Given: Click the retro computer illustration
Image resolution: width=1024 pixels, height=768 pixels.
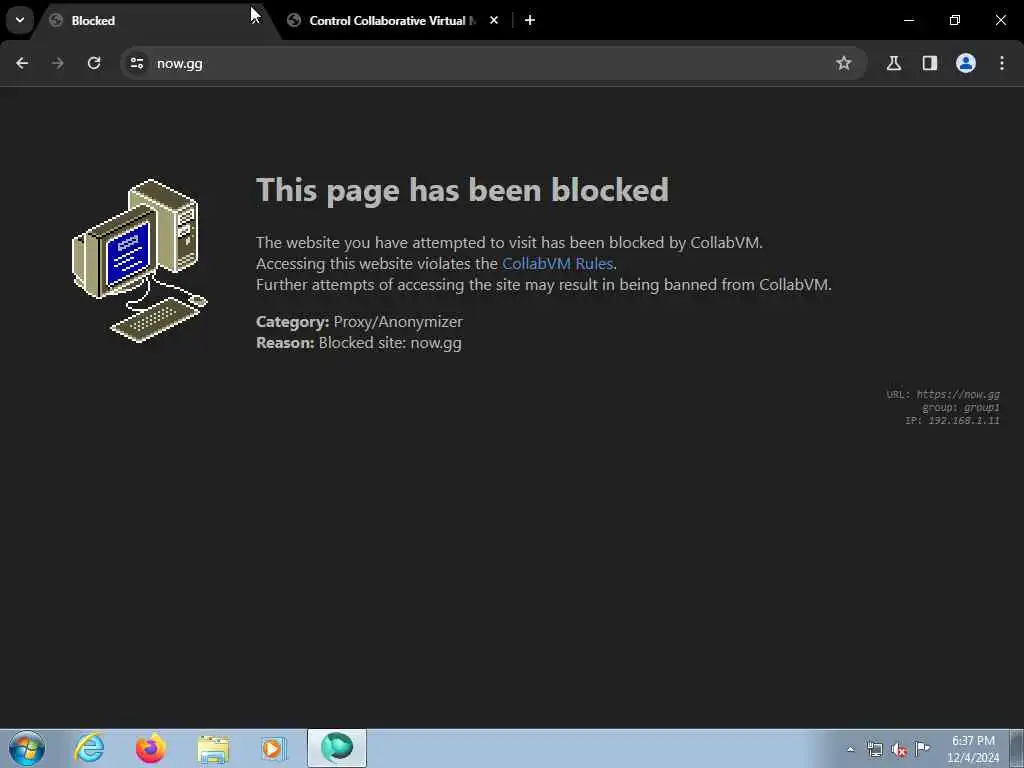Looking at the screenshot, I should tap(139, 261).
